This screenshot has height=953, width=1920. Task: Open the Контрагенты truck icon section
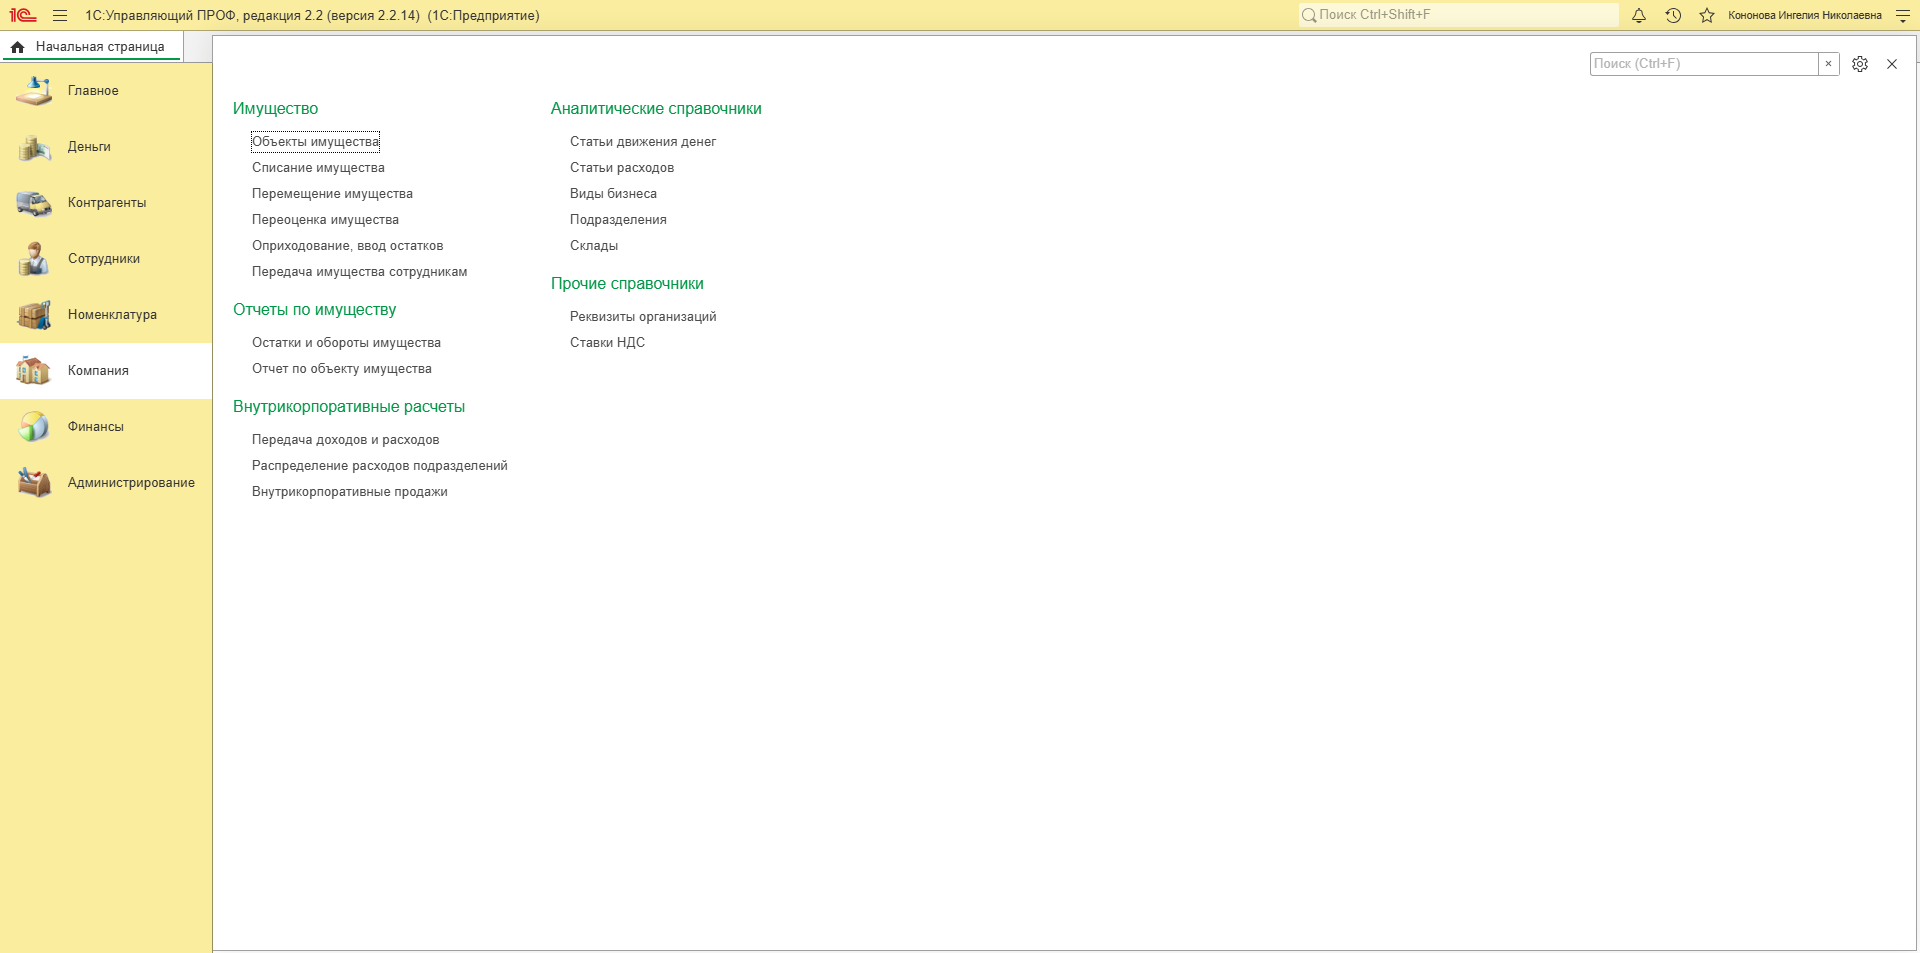34,203
